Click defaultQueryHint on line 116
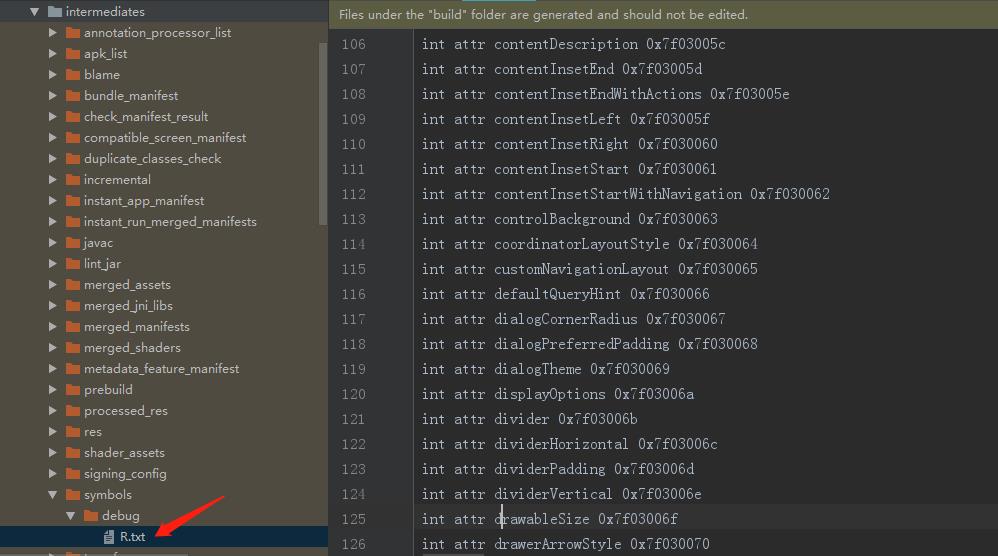 tap(558, 294)
